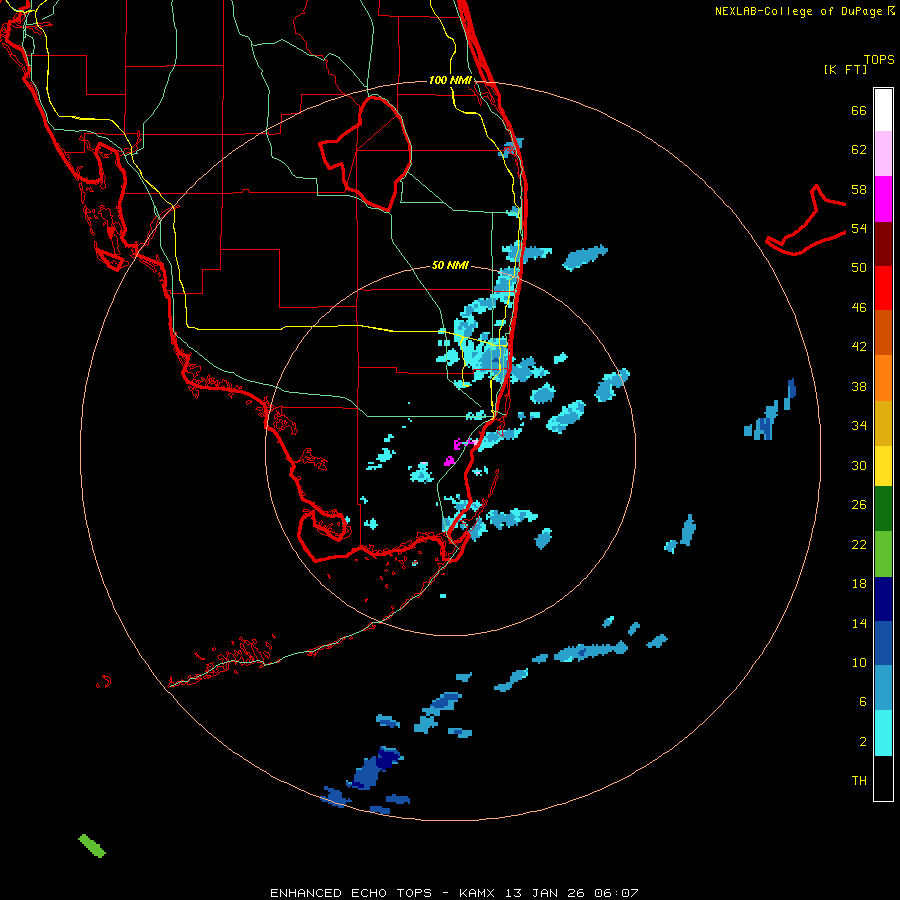Screen dimensions: 900x900
Task: Click the legend value 34
Action: pyautogui.click(x=859, y=426)
